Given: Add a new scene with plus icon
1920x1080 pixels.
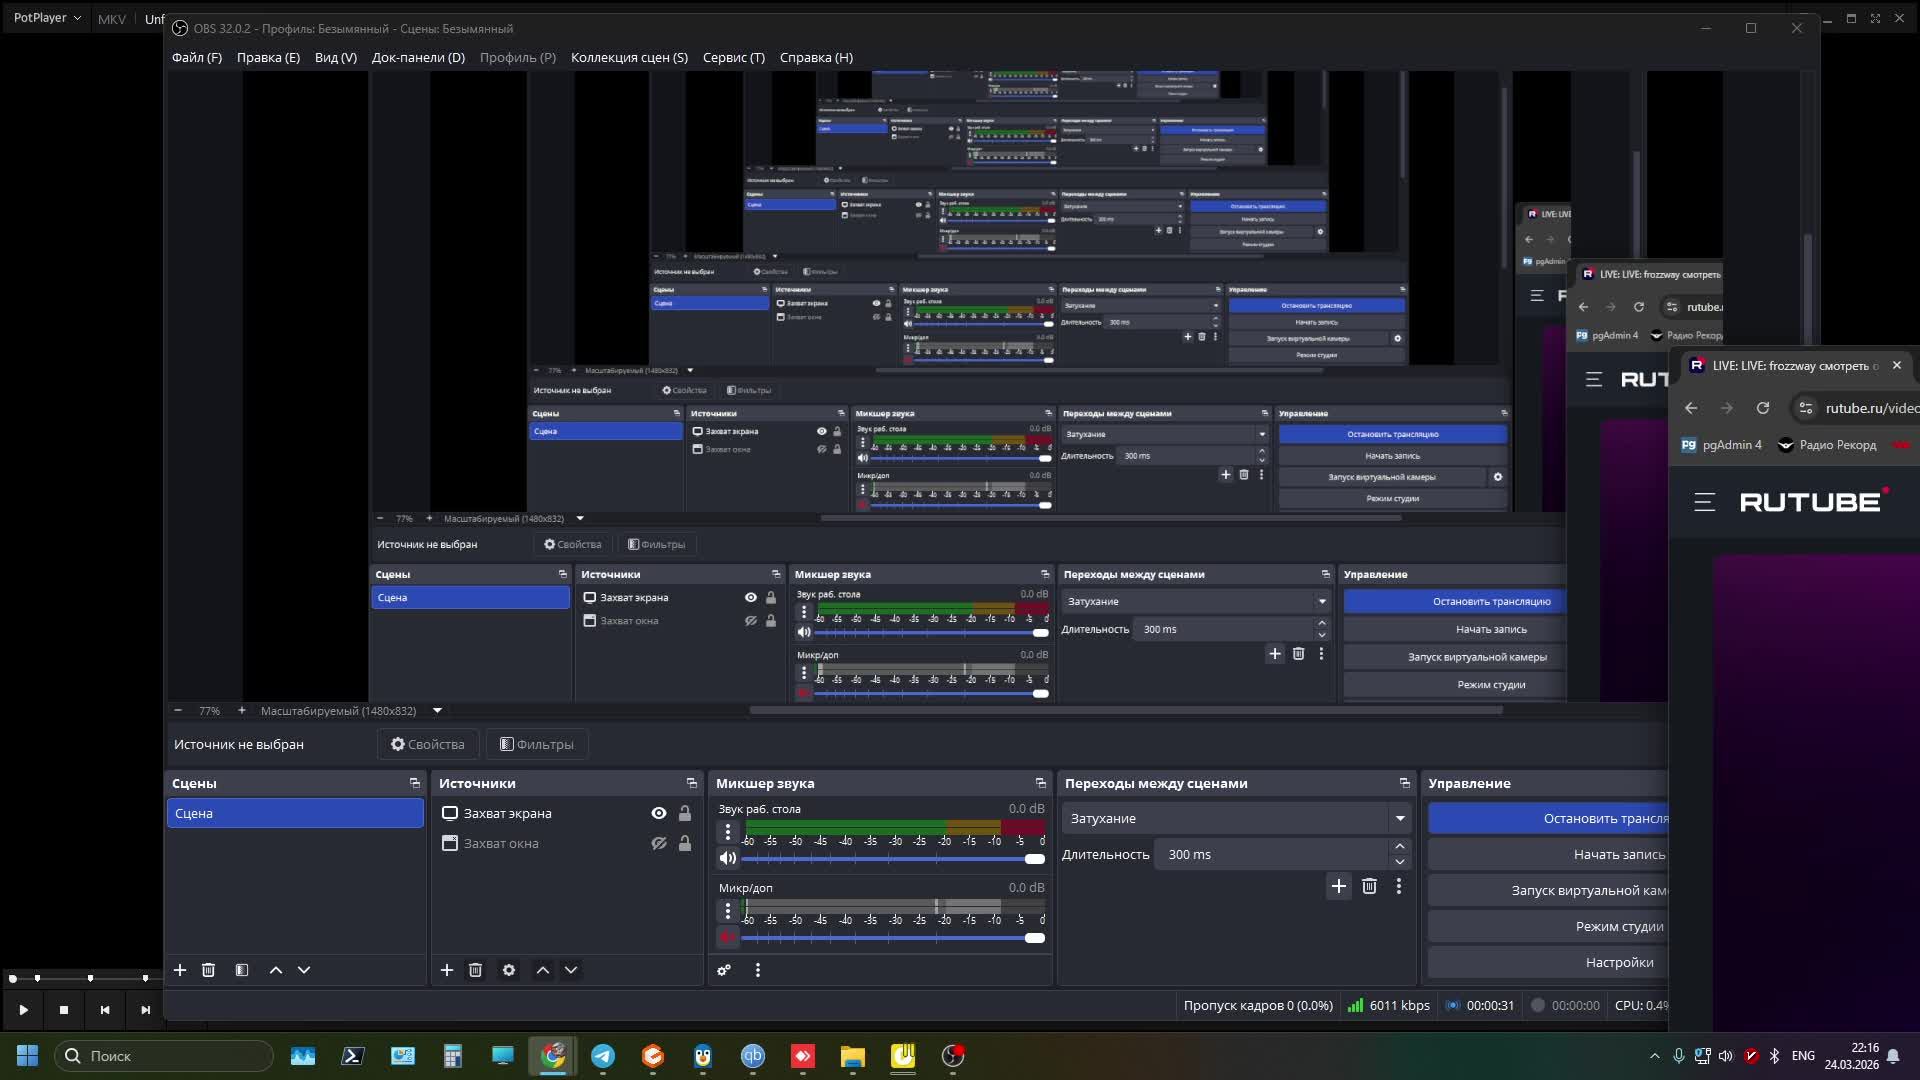Looking at the screenshot, I should click(180, 970).
